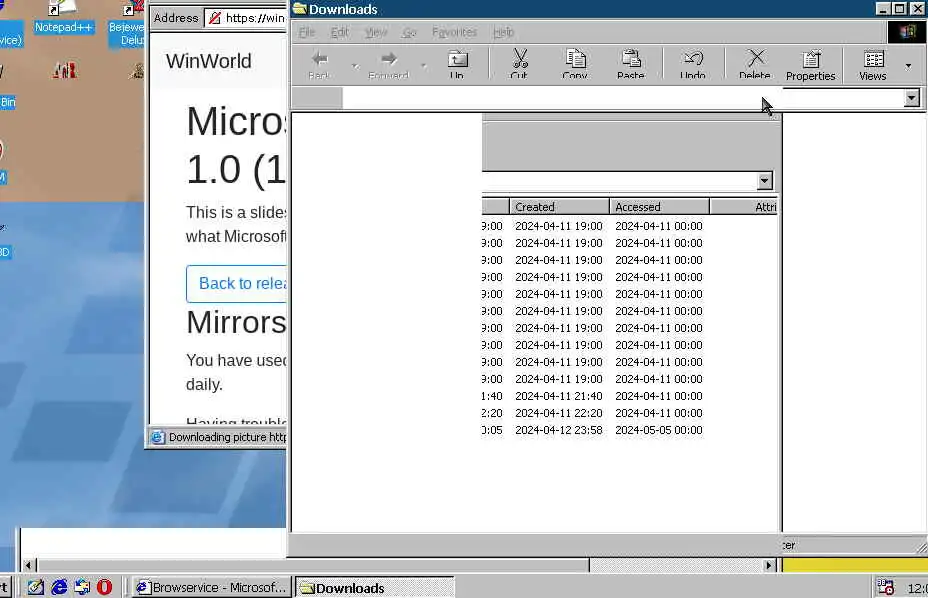Open the Go menu
The height and width of the screenshot is (598, 928).
(x=410, y=32)
